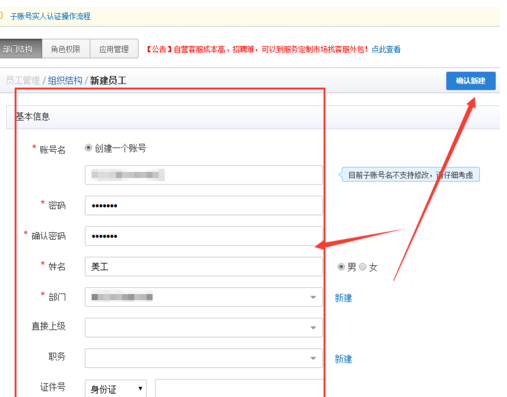Image resolution: width=507 pixels, height=397 pixels.
Task: Focus the 确认密码 input field
Action: coord(204,236)
